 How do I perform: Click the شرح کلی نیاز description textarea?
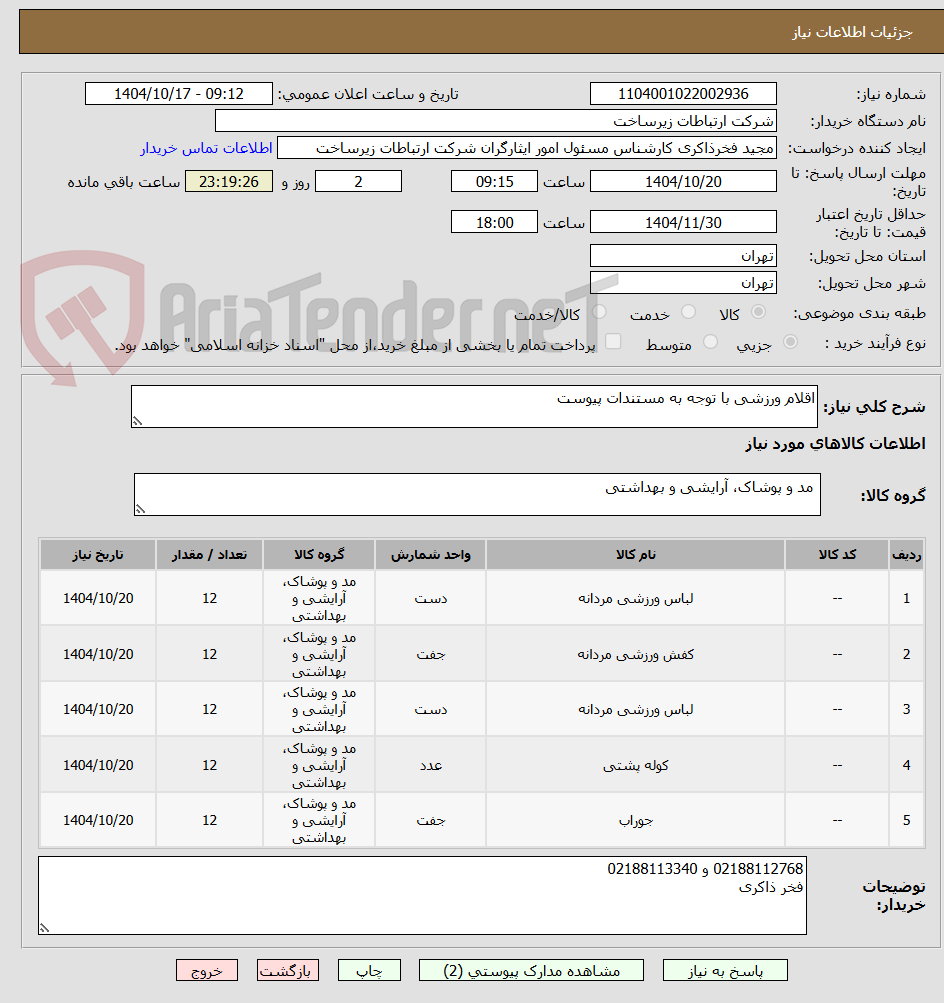click(474, 406)
